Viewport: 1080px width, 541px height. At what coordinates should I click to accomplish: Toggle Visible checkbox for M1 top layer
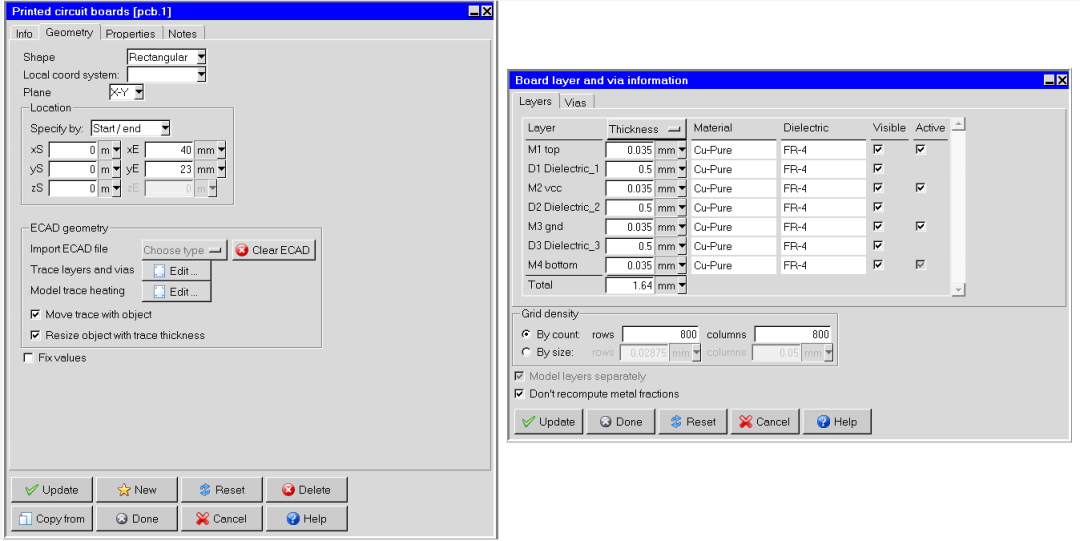pos(878,149)
